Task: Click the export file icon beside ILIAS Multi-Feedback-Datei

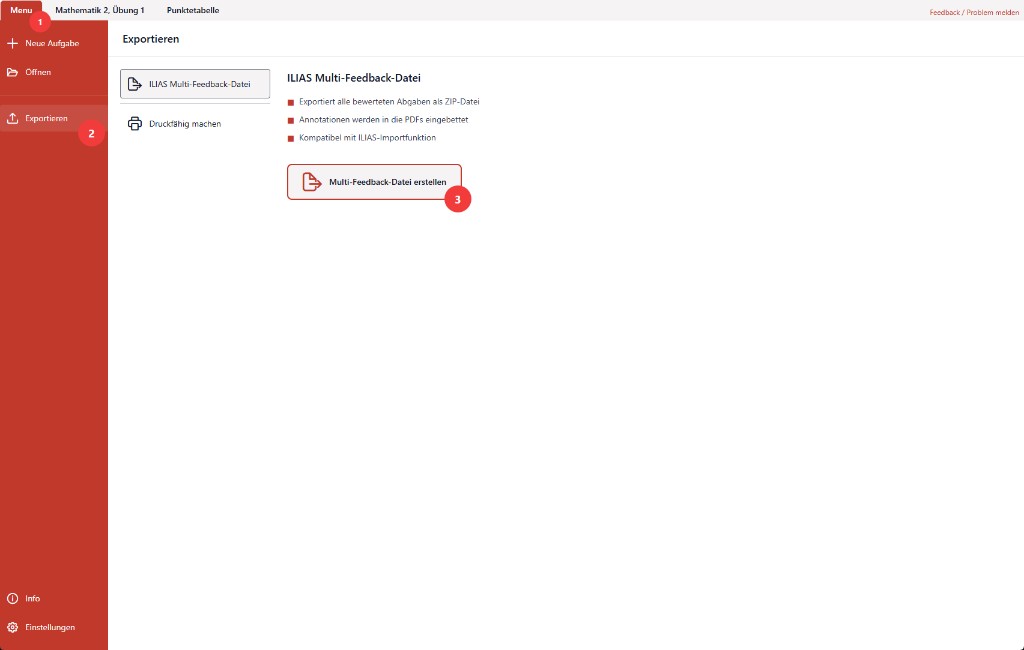Action: click(x=135, y=84)
